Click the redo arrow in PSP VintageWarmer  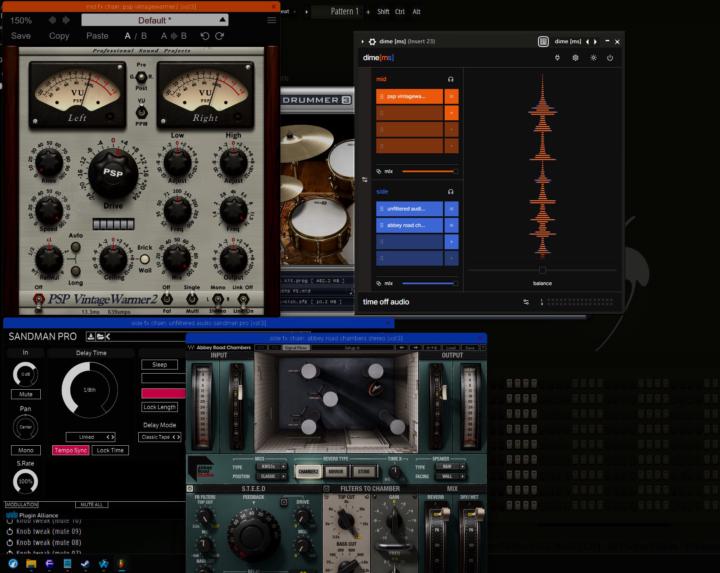pyautogui.click(x=221, y=36)
